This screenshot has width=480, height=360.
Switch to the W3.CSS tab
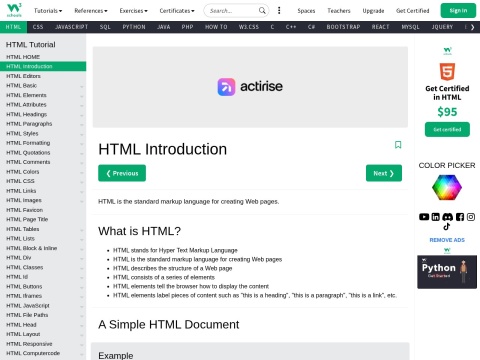coord(249,27)
